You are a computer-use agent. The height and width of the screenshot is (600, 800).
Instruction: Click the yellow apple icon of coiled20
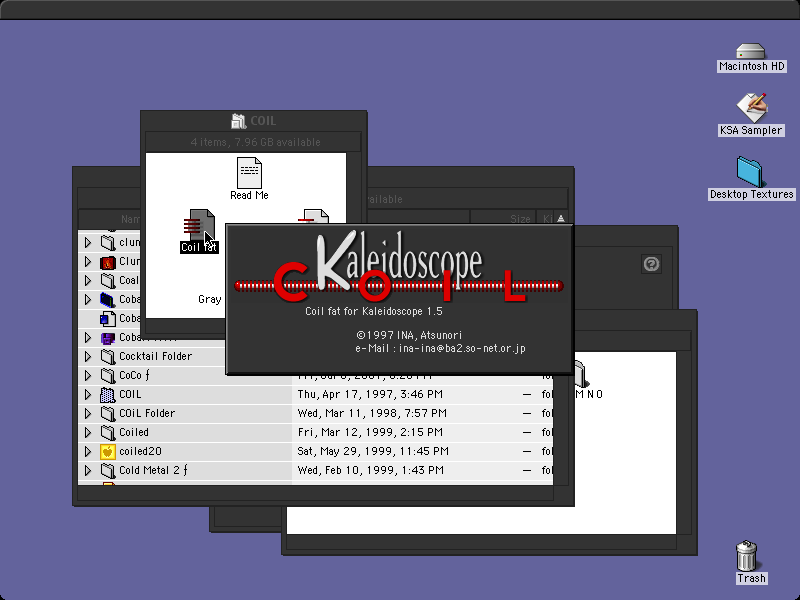(108, 452)
